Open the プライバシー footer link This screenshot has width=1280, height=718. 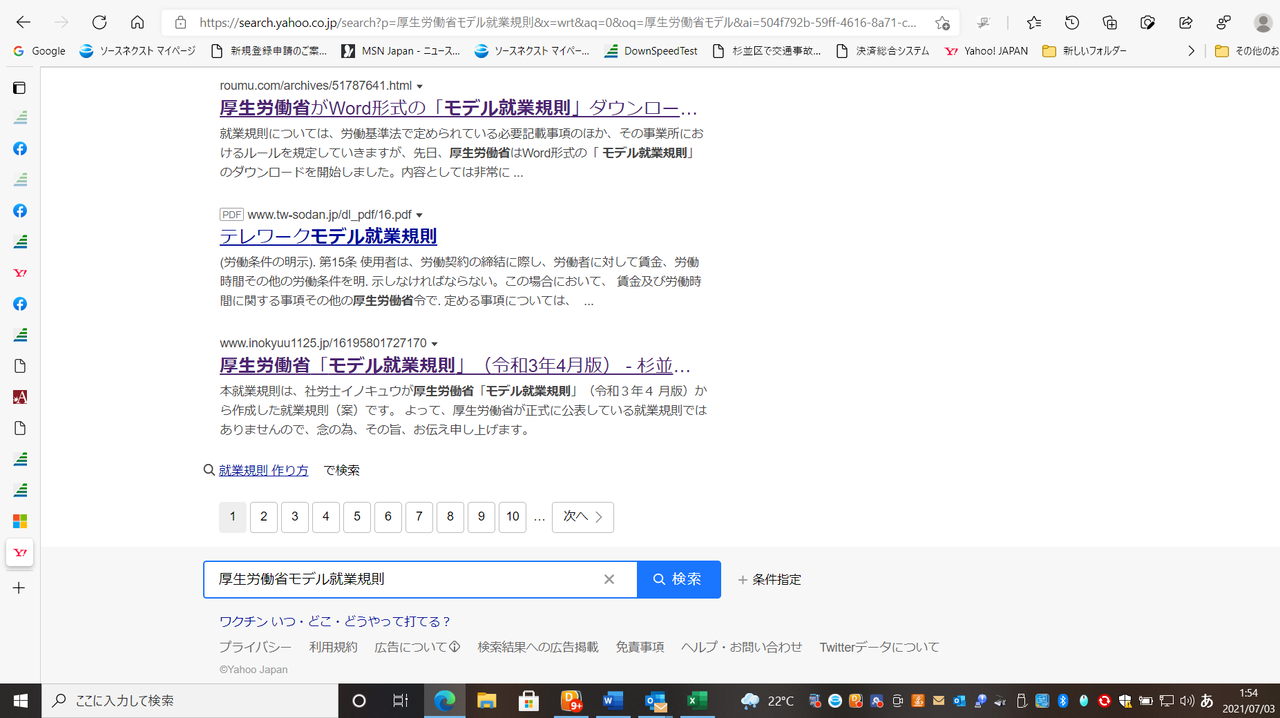pos(255,647)
